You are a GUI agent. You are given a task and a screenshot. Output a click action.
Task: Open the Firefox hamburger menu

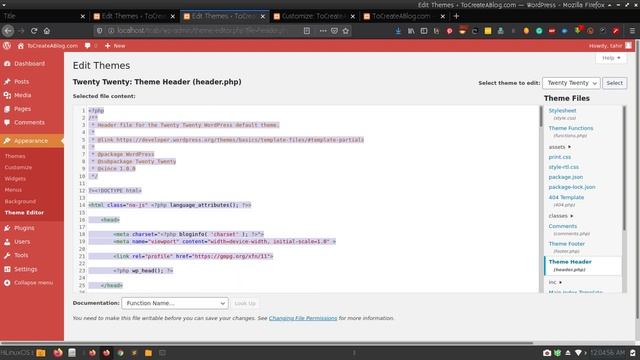632,31
